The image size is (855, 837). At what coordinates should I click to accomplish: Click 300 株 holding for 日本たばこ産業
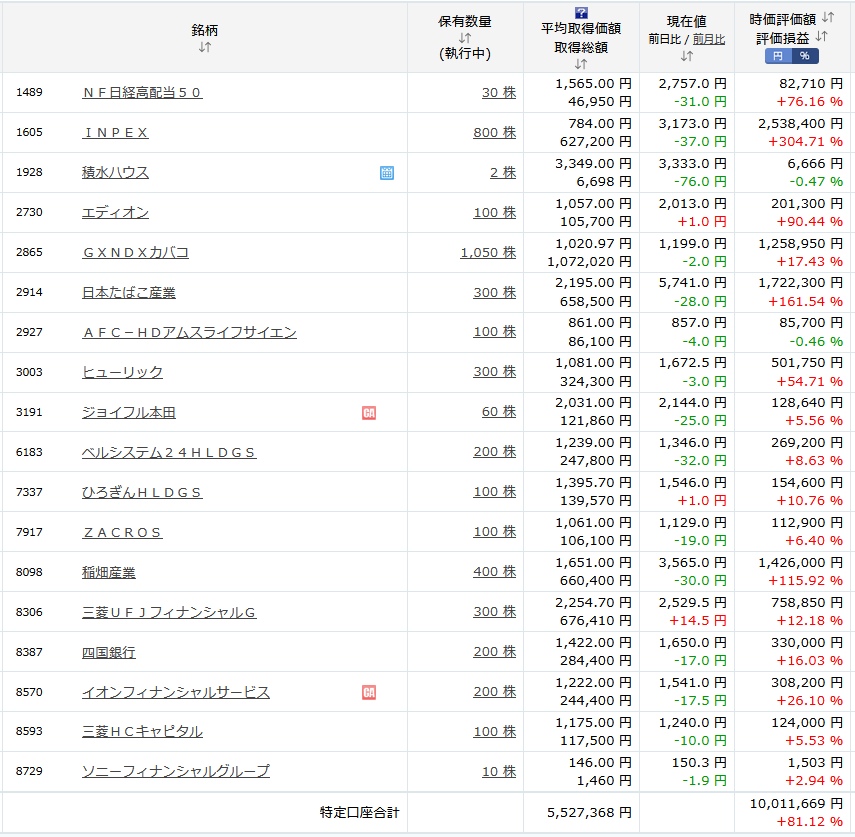[x=495, y=292]
